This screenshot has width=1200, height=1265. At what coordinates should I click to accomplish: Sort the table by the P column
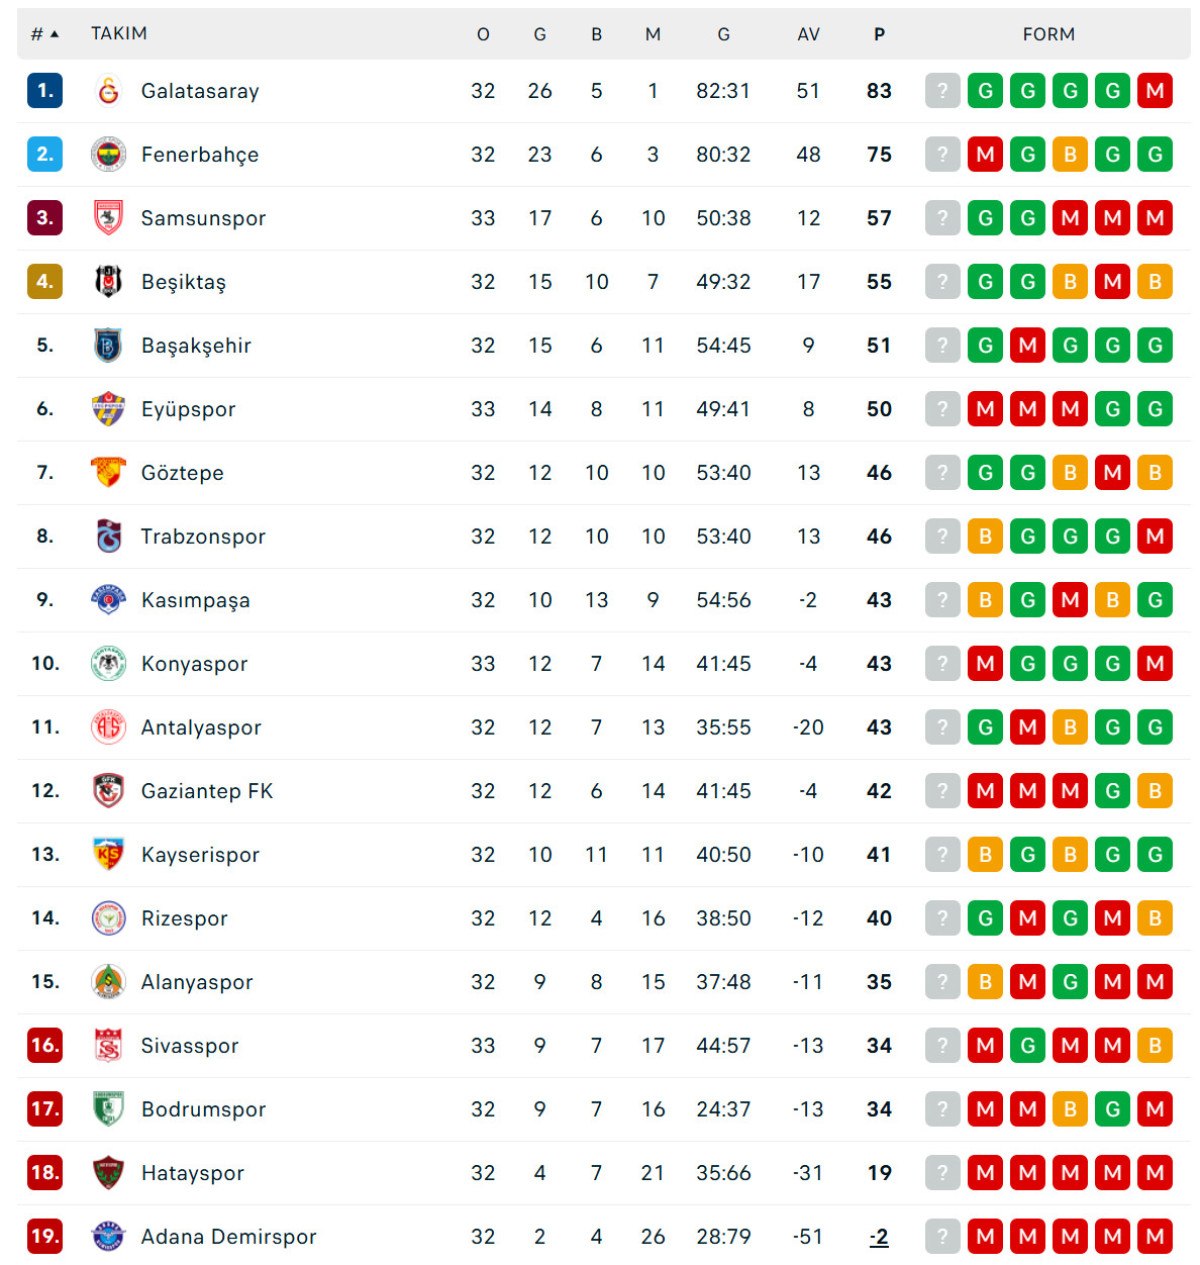pyautogui.click(x=879, y=33)
